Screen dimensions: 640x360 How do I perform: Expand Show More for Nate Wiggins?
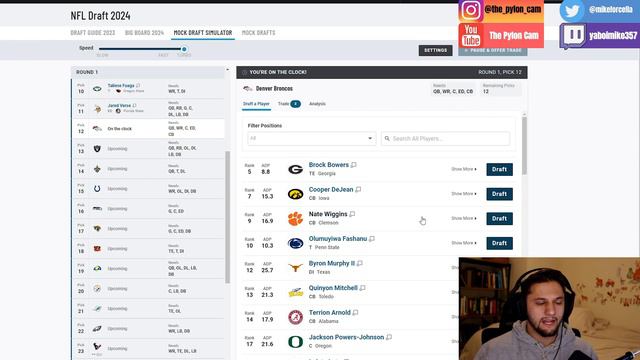[x=464, y=218]
